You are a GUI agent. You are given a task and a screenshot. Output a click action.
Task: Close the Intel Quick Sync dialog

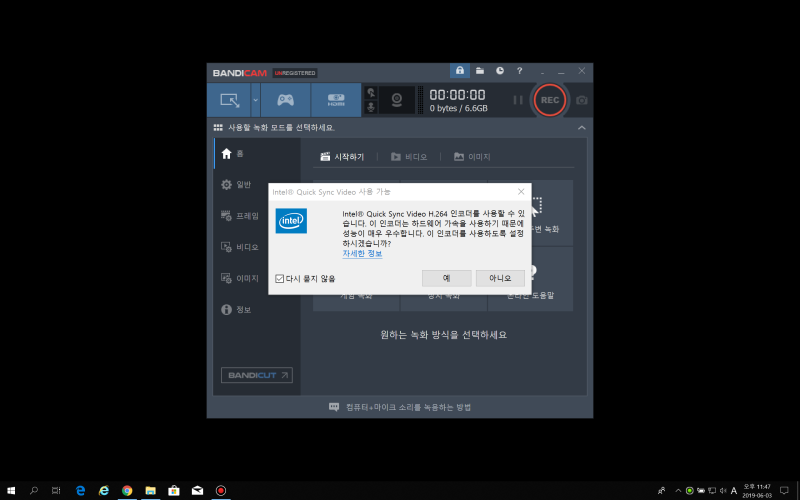click(521, 192)
